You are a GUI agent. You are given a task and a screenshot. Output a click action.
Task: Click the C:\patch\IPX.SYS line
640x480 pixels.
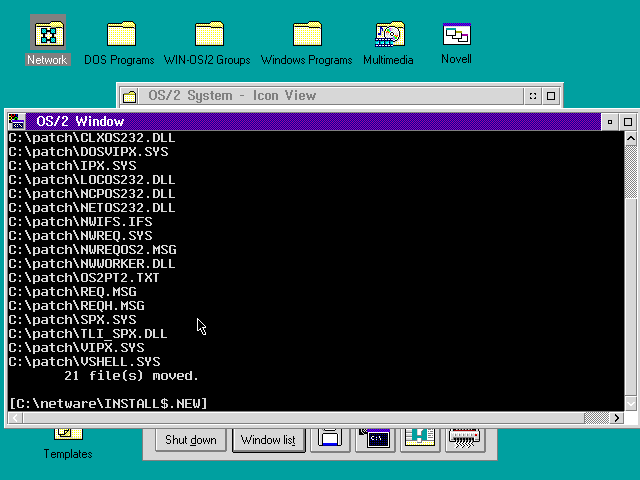[x=72, y=166]
